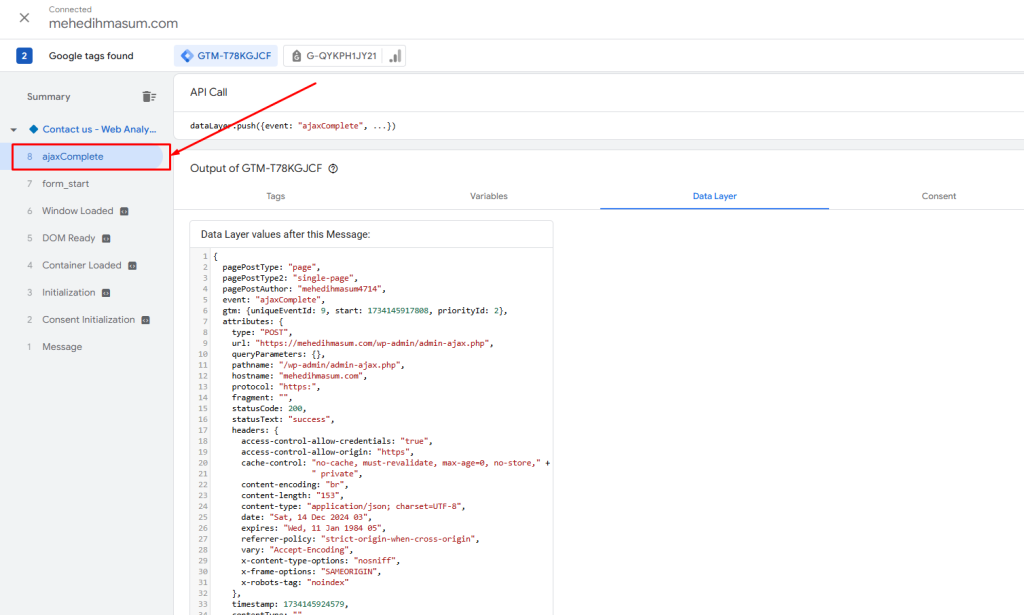Image resolution: width=1024 pixels, height=615 pixels.
Task: Click the referrer-policy header line
Action: point(360,539)
